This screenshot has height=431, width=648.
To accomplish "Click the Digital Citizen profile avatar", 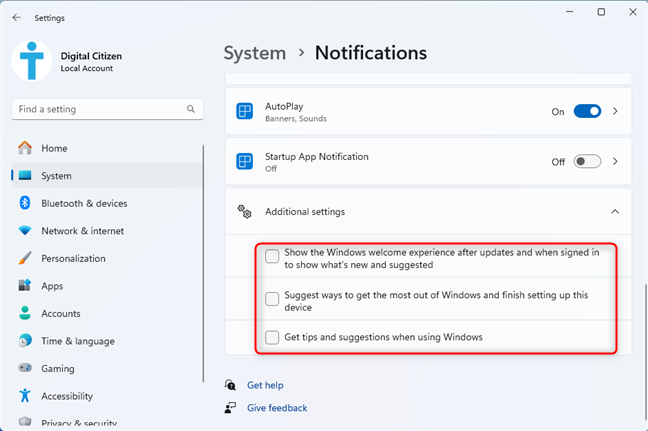I will tap(32, 61).
